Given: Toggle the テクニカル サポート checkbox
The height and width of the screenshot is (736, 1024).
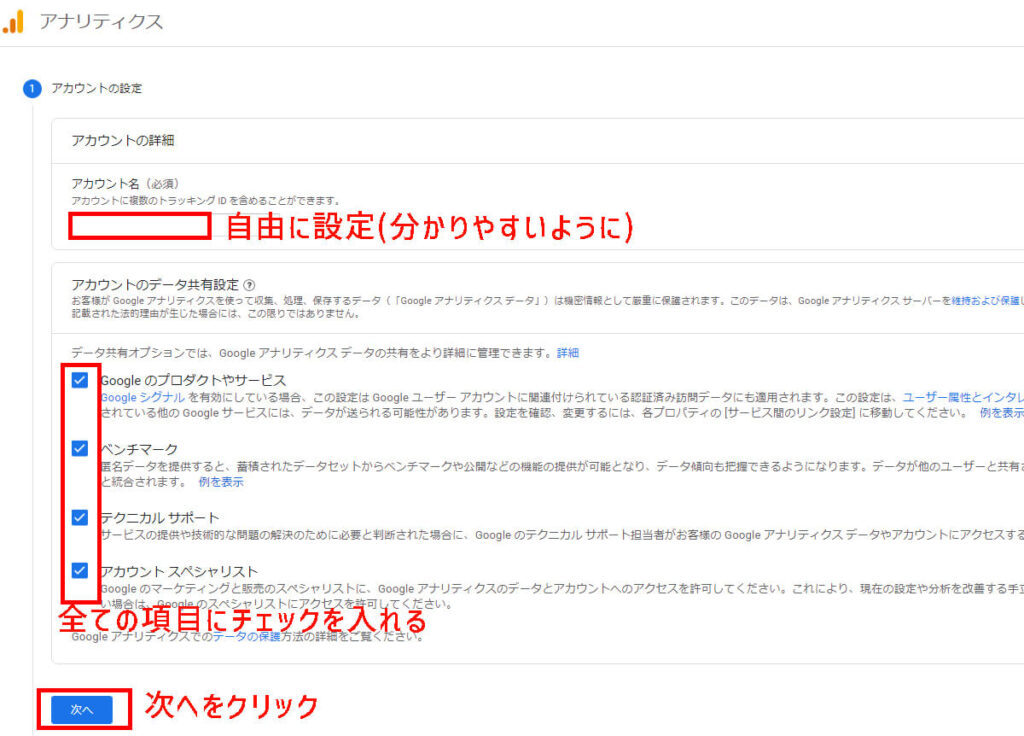Looking at the screenshot, I should (80, 517).
